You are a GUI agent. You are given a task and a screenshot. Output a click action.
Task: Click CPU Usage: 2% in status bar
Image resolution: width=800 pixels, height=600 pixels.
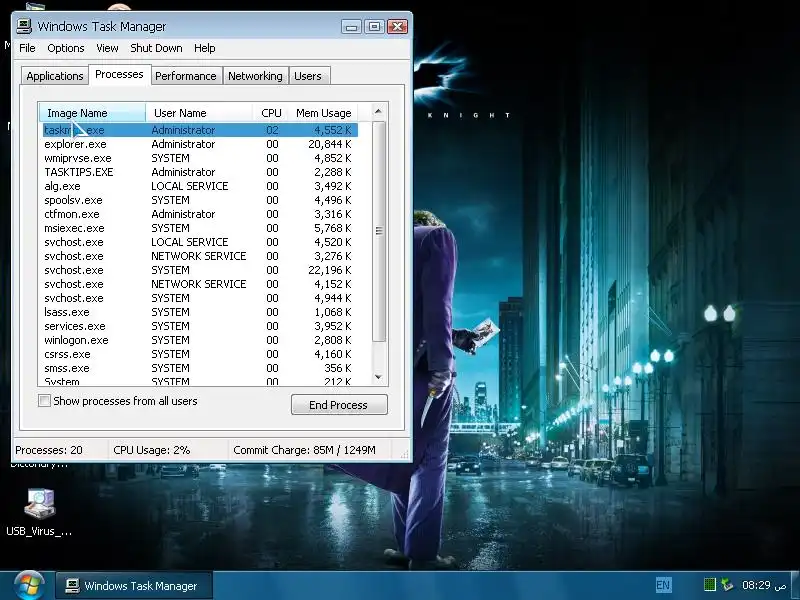(152, 450)
